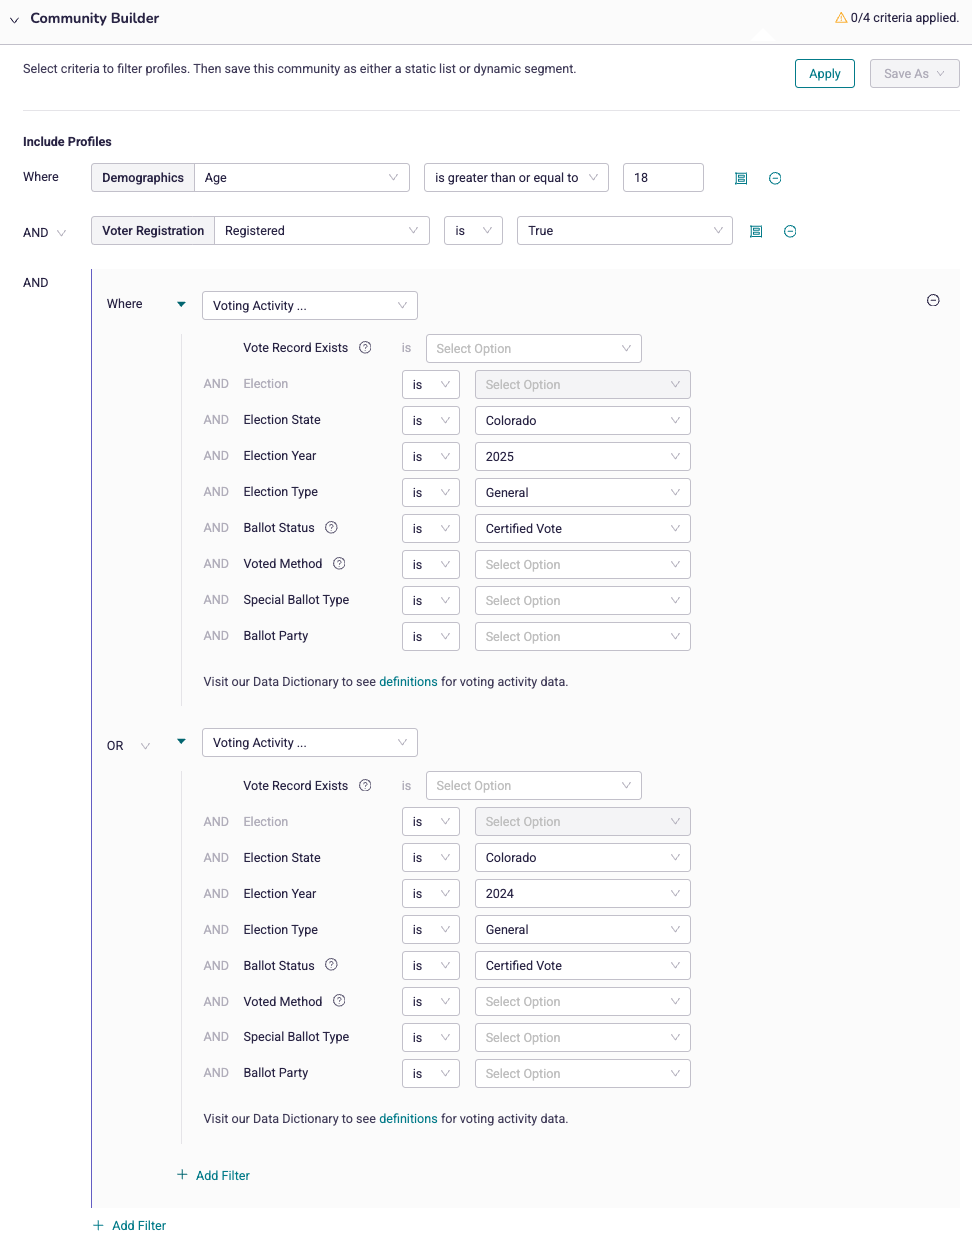Open the Ballot Status dropdown in the 2024 group
This screenshot has height=1238, width=972.
click(x=583, y=966)
